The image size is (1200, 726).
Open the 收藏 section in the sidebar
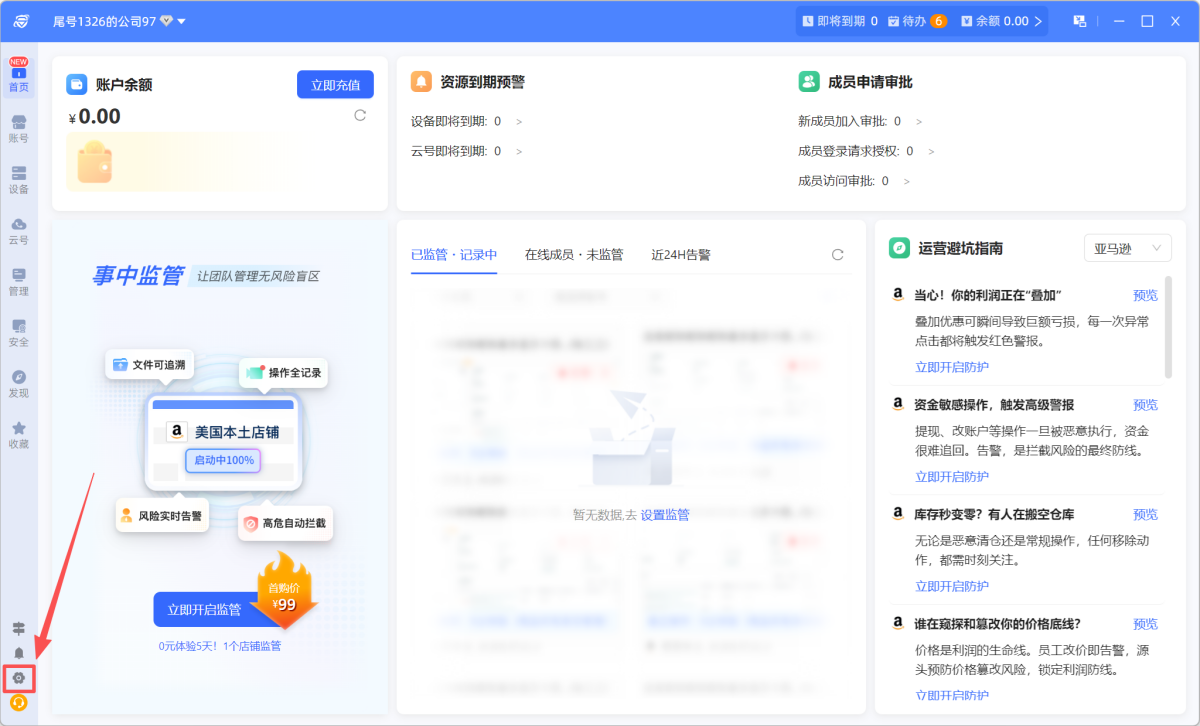(x=19, y=435)
